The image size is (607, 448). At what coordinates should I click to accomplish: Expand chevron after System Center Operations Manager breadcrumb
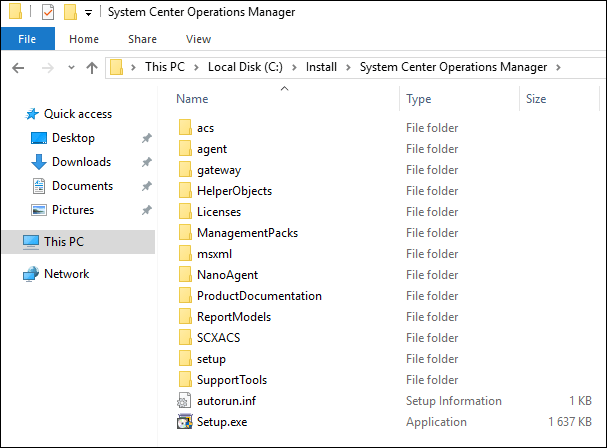(558, 67)
